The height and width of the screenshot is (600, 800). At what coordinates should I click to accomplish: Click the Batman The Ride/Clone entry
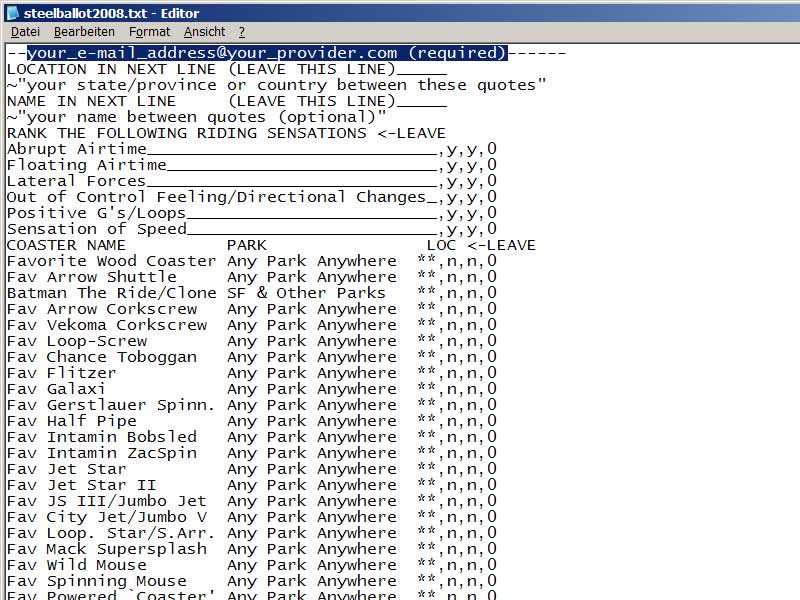point(111,293)
